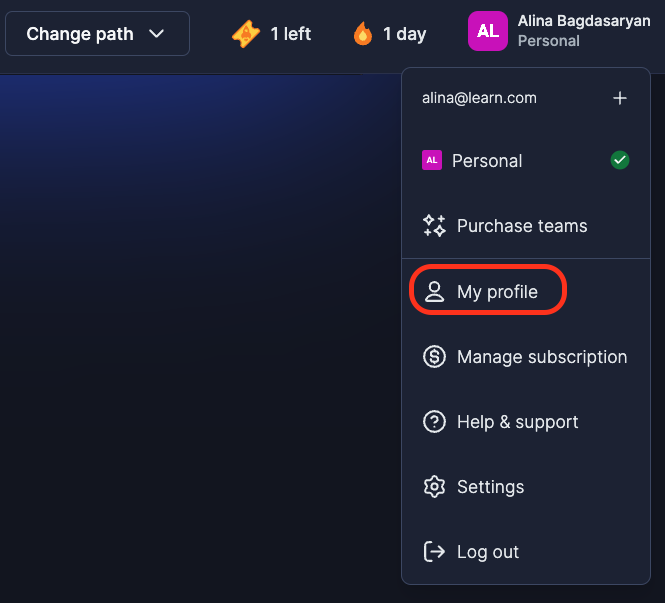The width and height of the screenshot is (665, 603).
Task: Click the flame streak icon
Action: coord(363,34)
